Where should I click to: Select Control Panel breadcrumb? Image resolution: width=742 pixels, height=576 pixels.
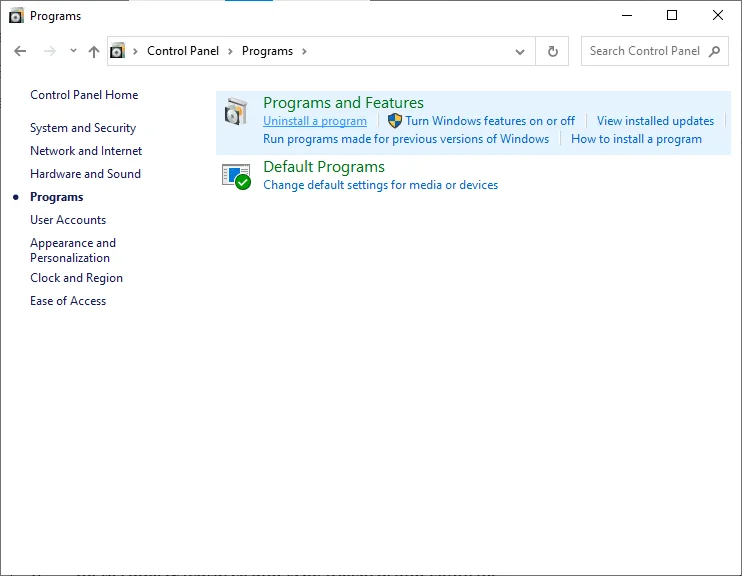183,51
